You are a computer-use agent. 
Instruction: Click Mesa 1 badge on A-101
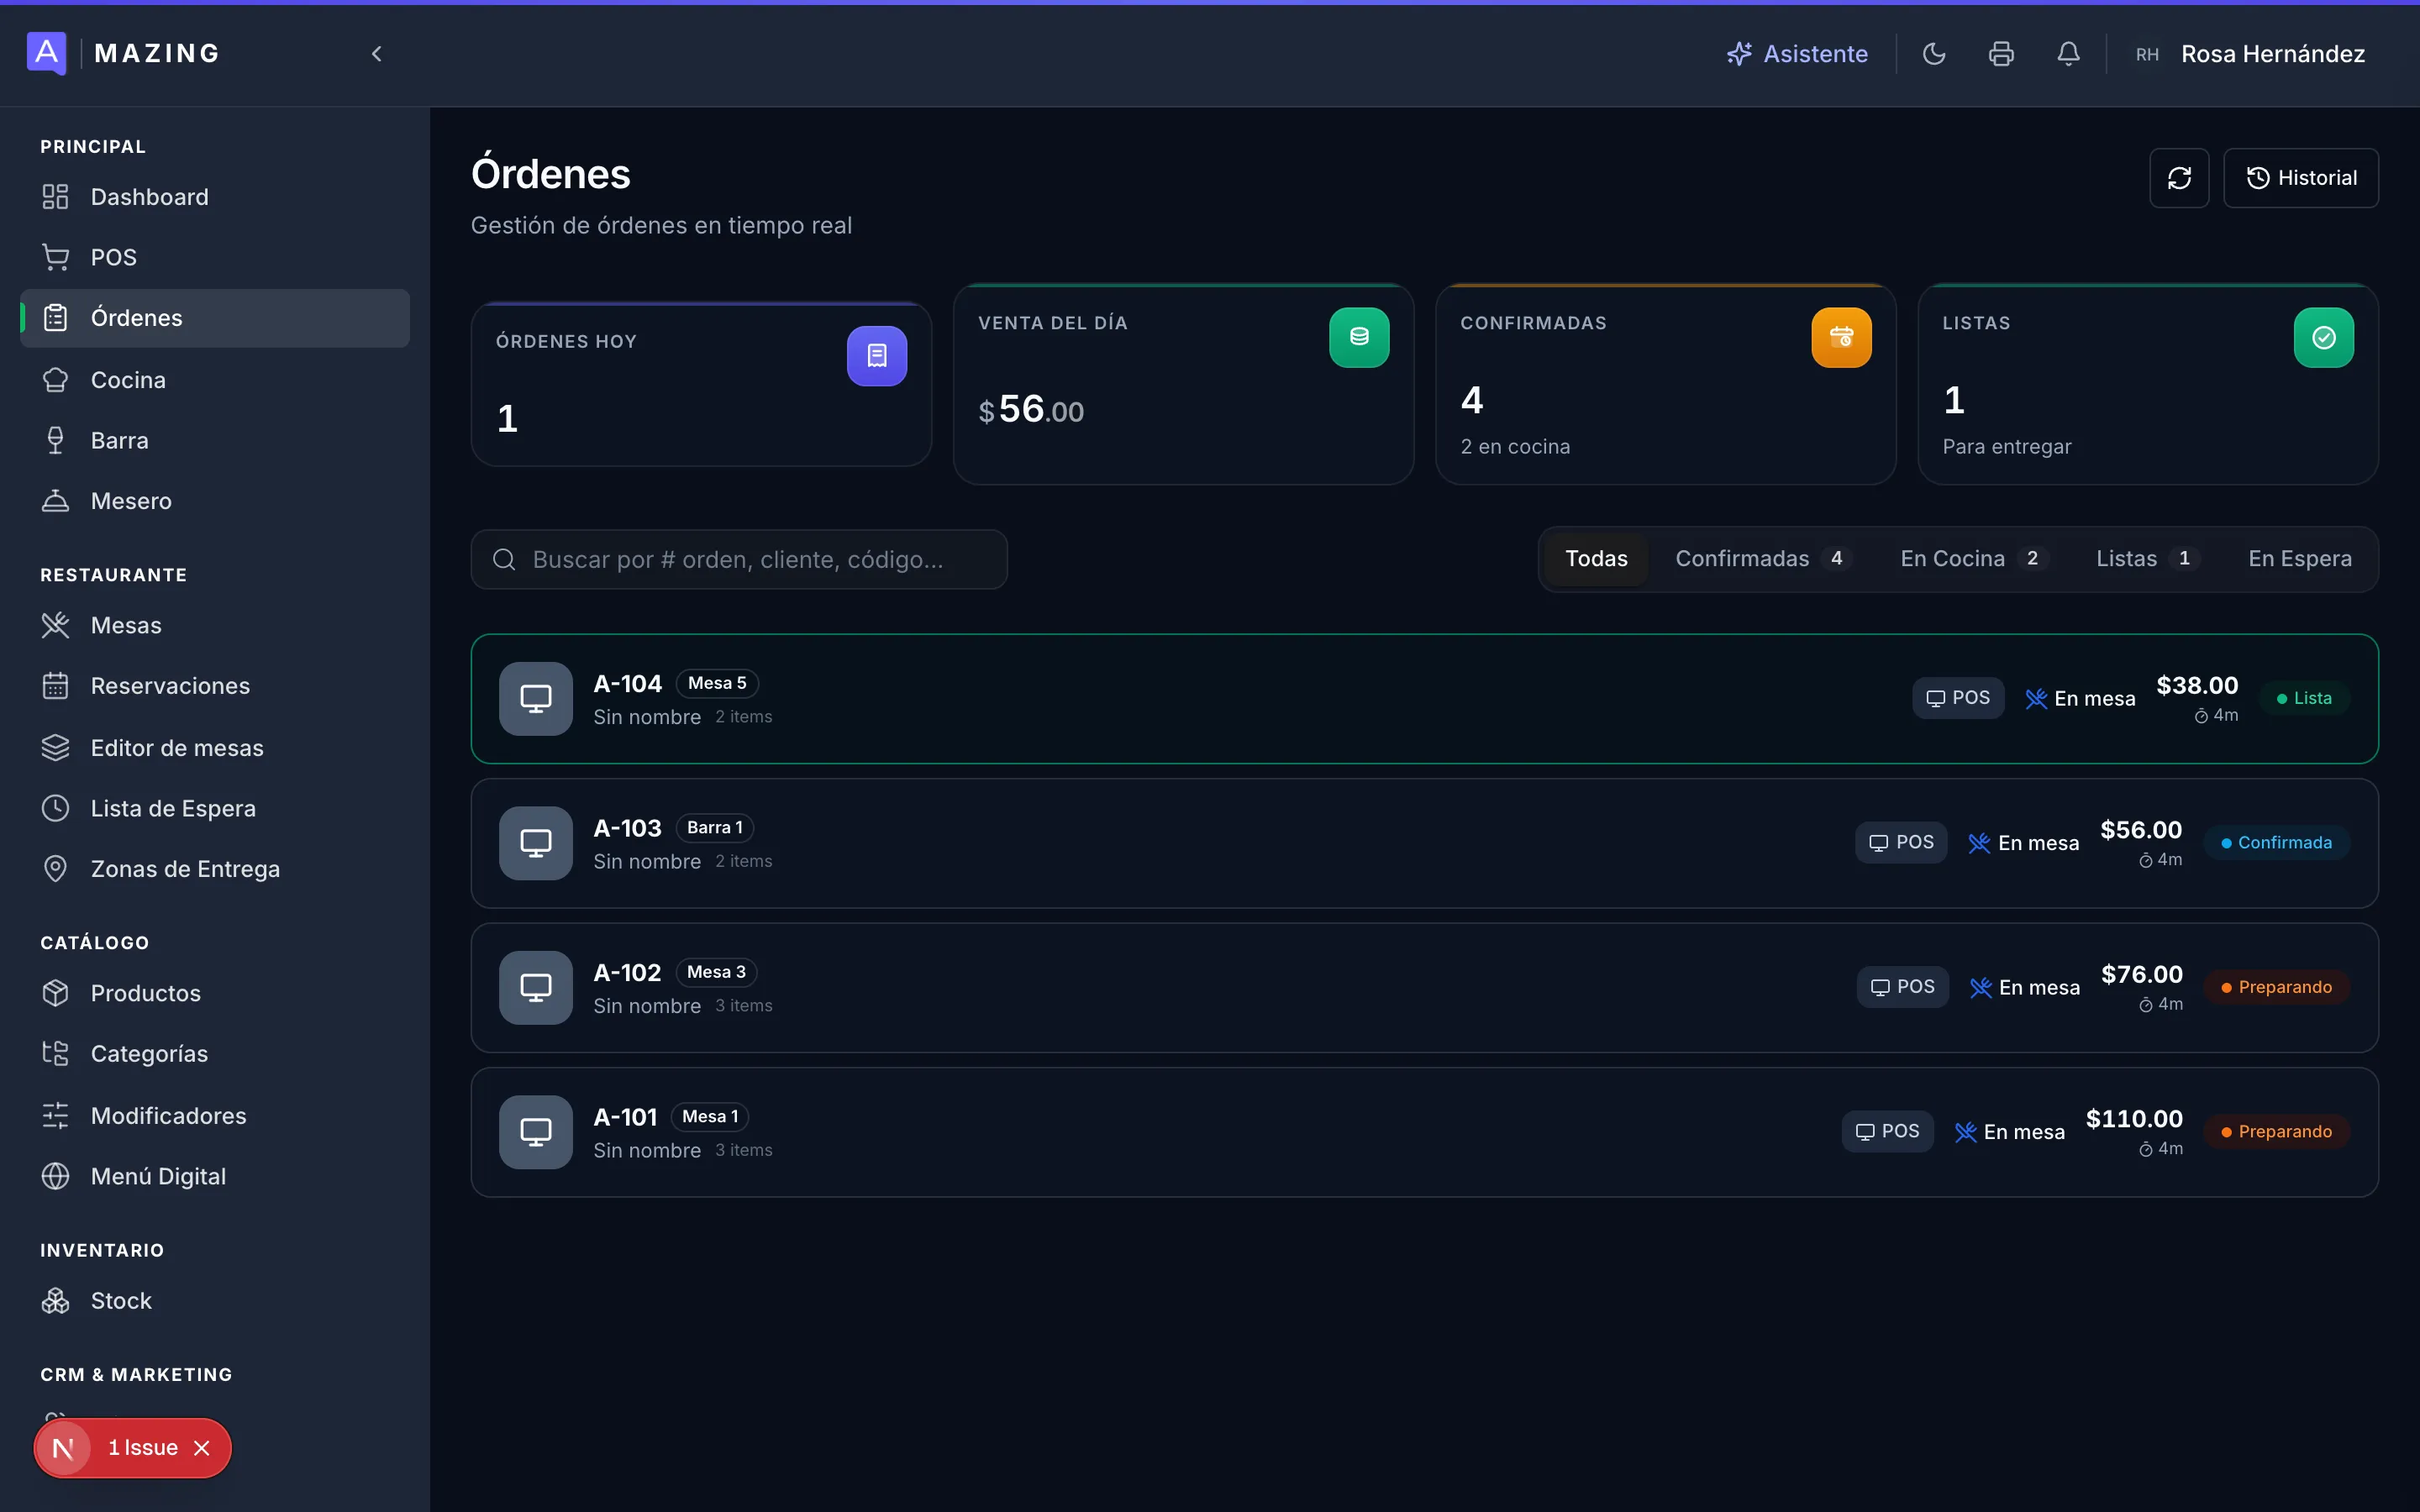(x=710, y=1117)
